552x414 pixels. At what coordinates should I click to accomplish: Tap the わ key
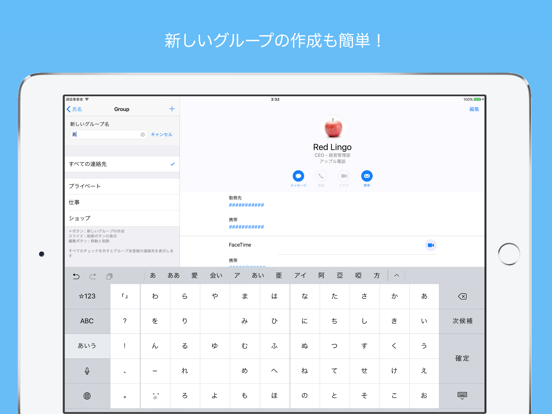tap(155, 296)
